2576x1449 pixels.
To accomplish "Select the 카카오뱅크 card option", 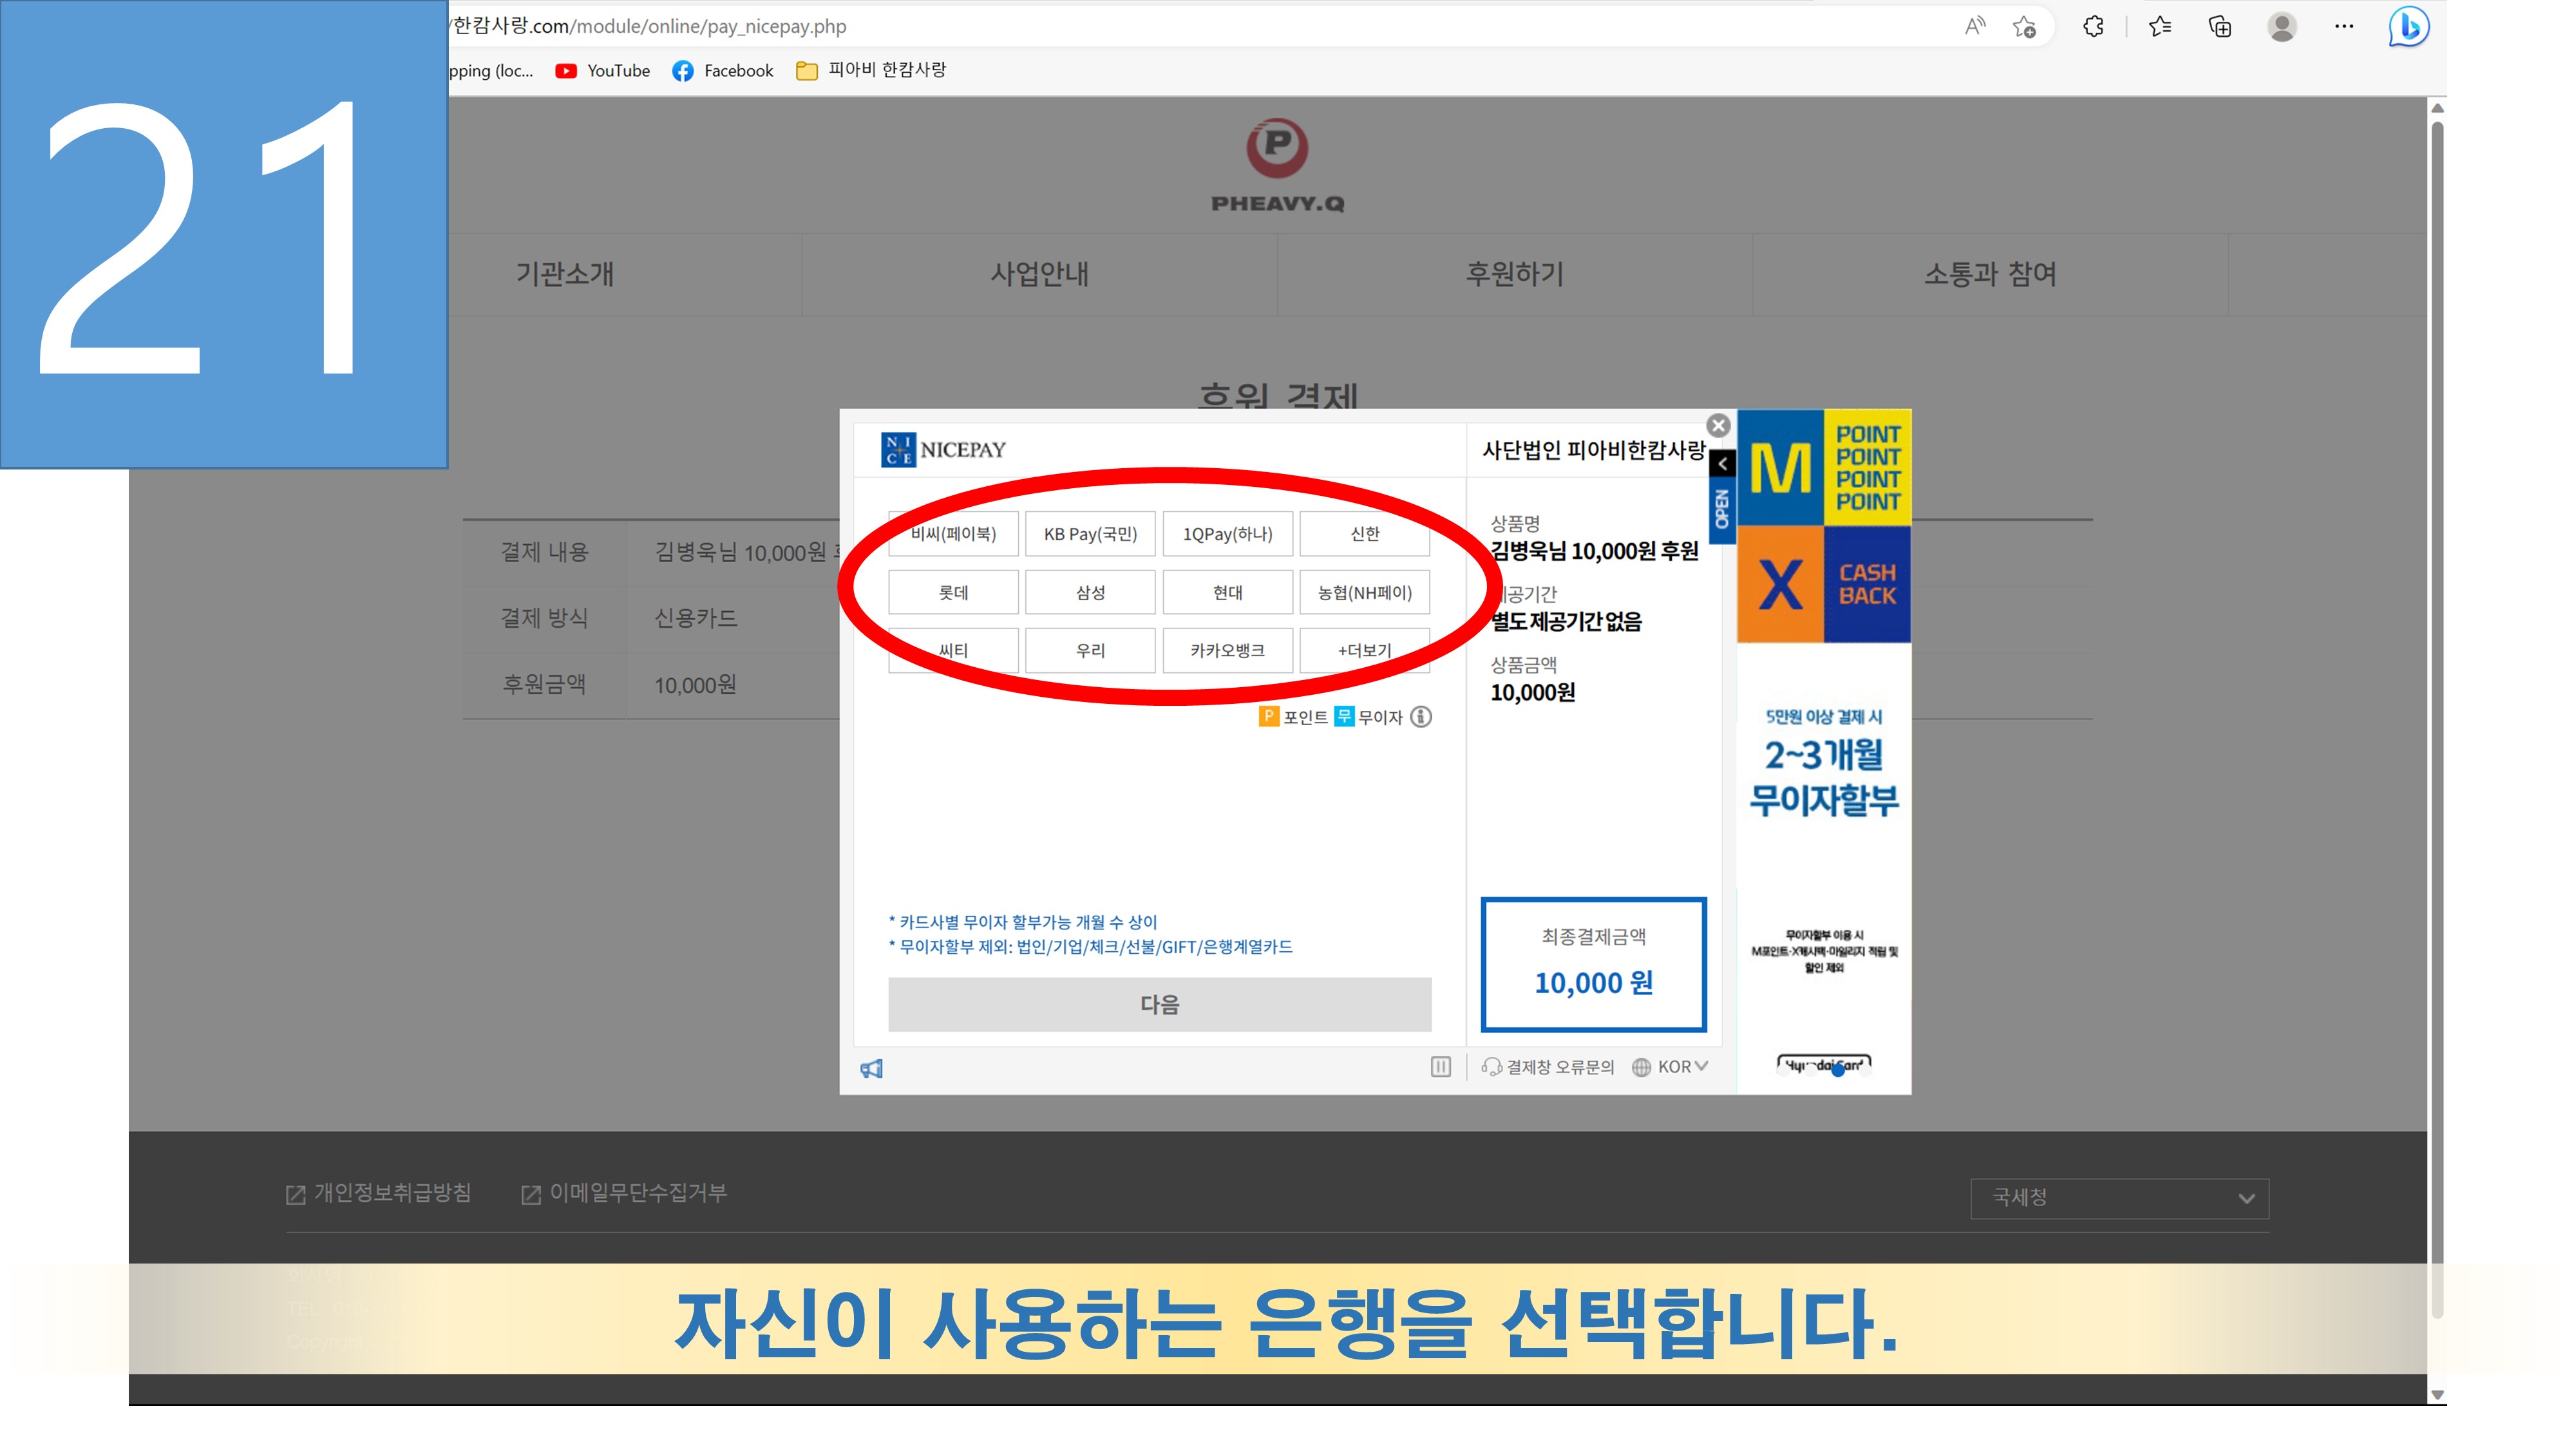I will [x=1227, y=651].
